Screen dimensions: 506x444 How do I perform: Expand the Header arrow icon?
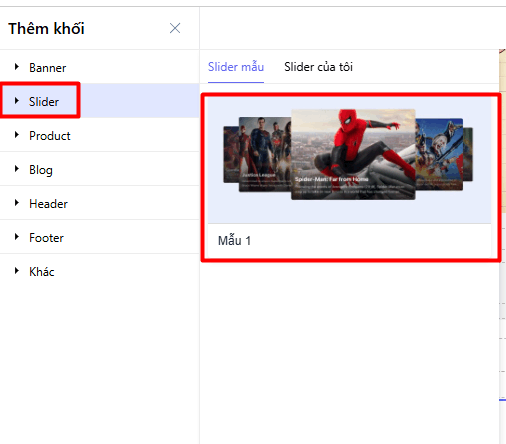[17, 203]
